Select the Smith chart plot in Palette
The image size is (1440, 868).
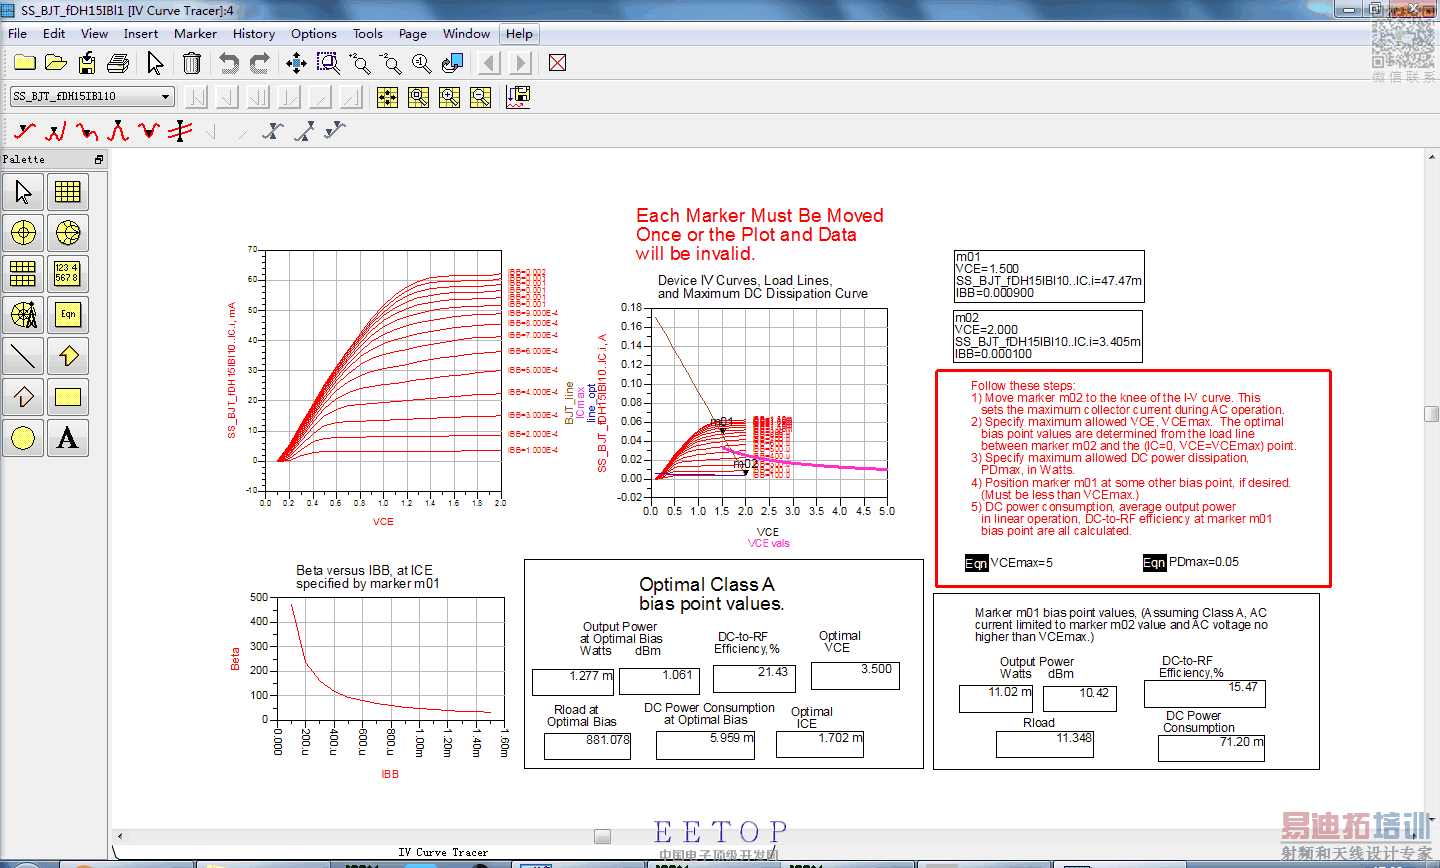tap(67, 233)
